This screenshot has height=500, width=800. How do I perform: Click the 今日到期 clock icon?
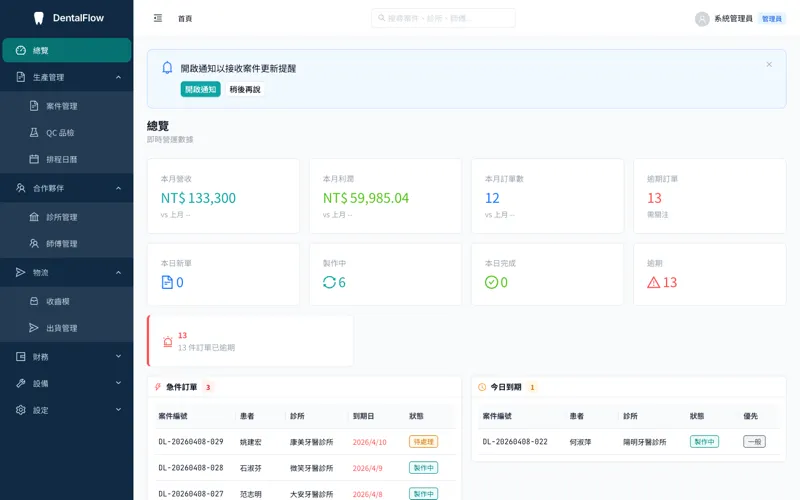pyautogui.click(x=482, y=387)
